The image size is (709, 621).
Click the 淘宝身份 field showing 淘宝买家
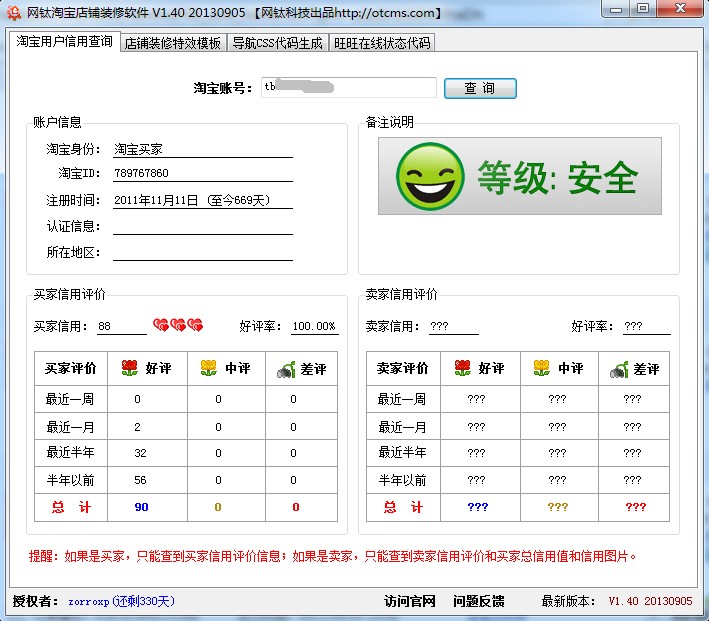coord(203,149)
